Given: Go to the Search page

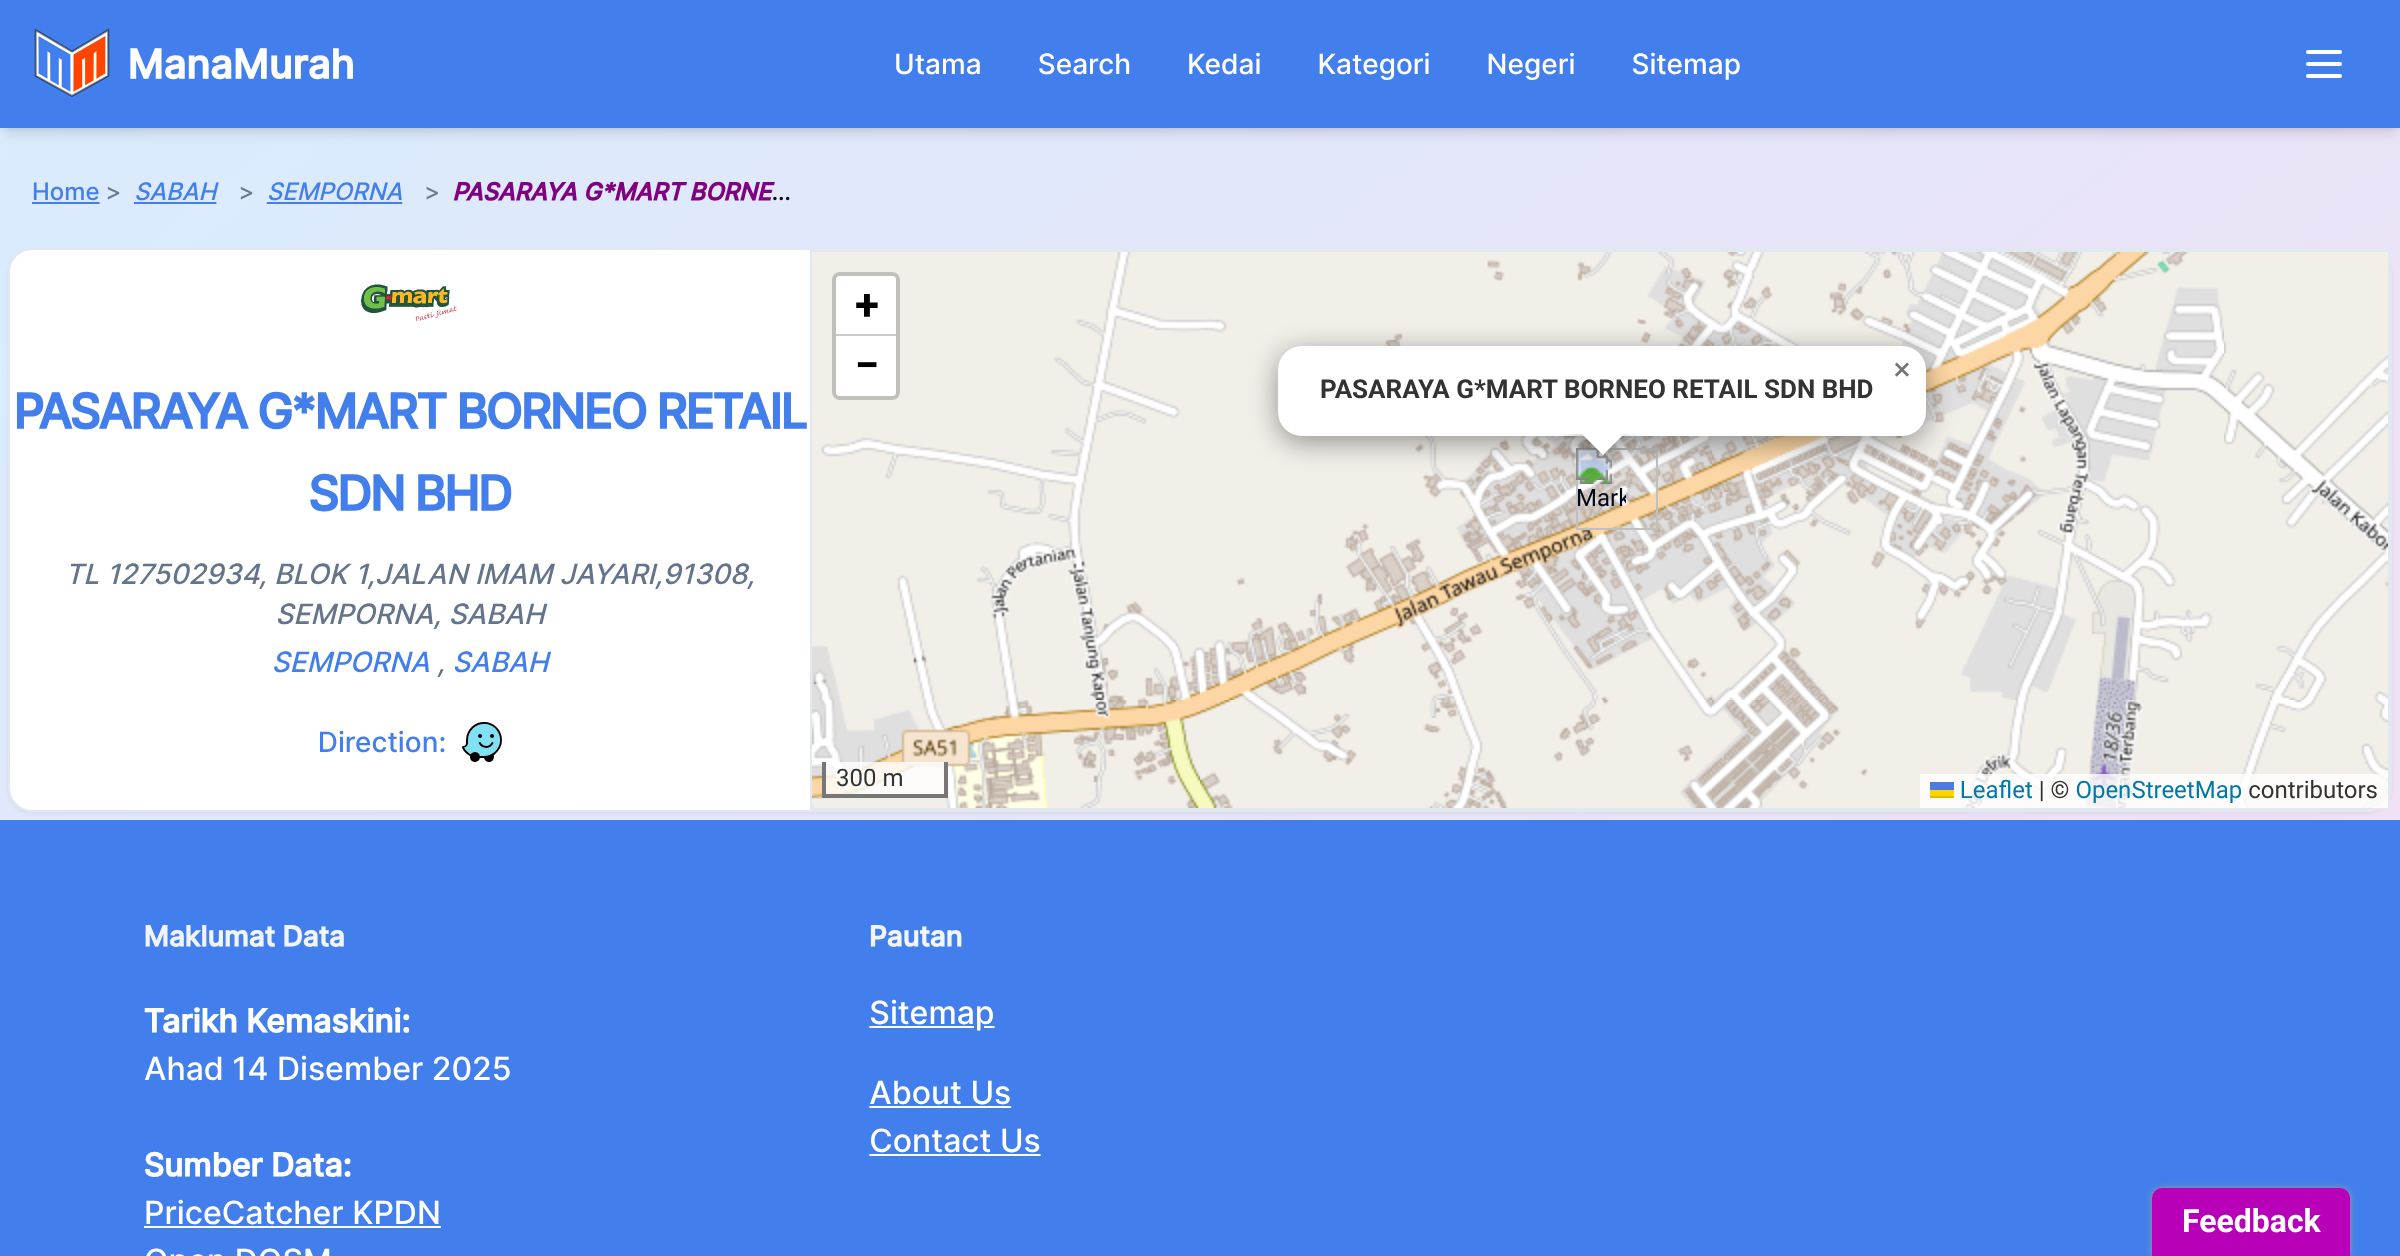Looking at the screenshot, I should (1084, 64).
